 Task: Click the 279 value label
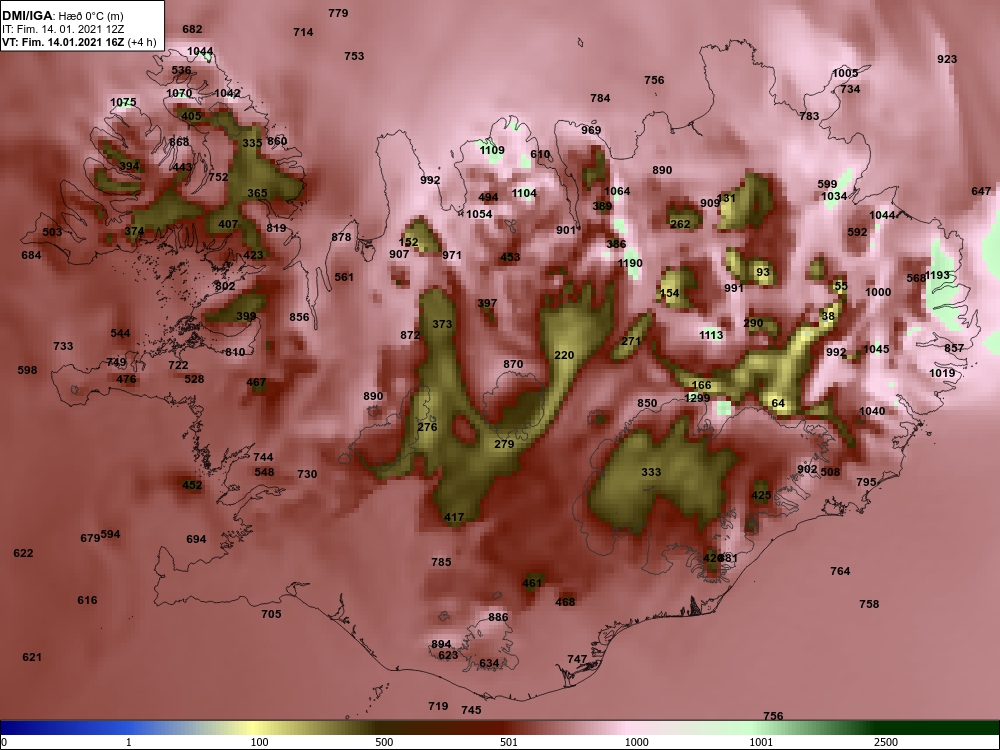pyautogui.click(x=504, y=444)
